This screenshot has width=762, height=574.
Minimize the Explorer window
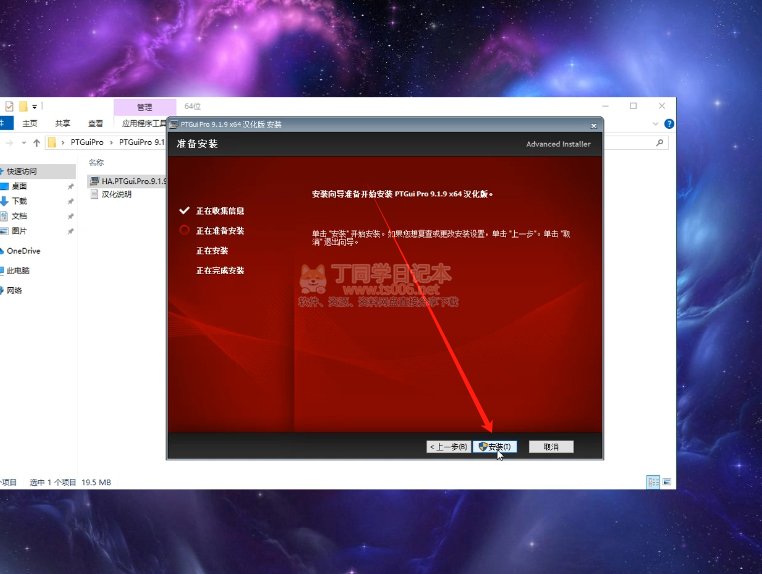[605, 106]
